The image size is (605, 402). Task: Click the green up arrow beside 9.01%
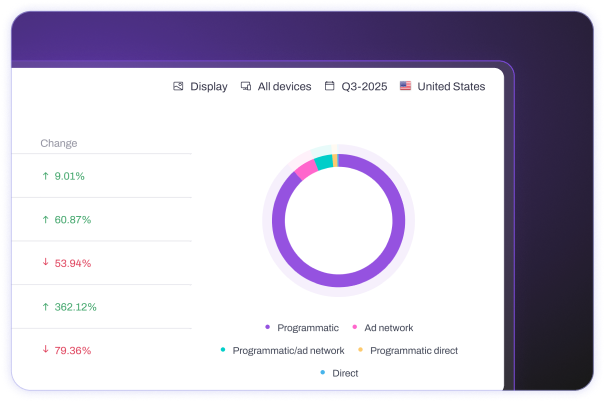(x=46, y=176)
